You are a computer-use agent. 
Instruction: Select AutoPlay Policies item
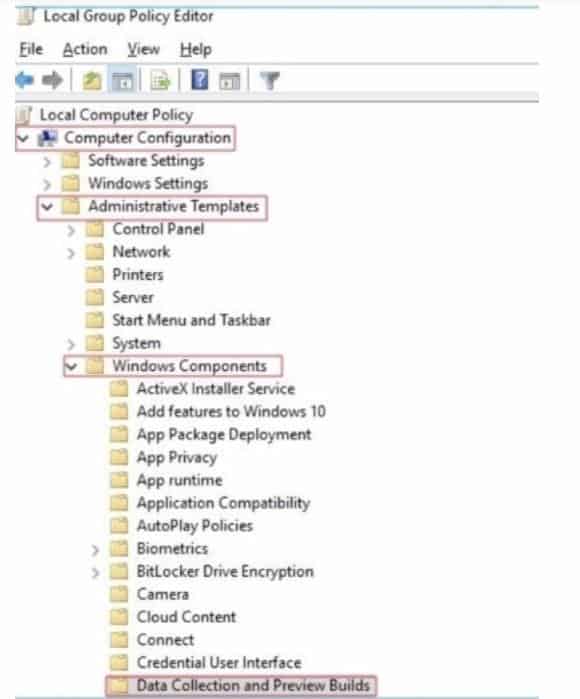pos(195,526)
